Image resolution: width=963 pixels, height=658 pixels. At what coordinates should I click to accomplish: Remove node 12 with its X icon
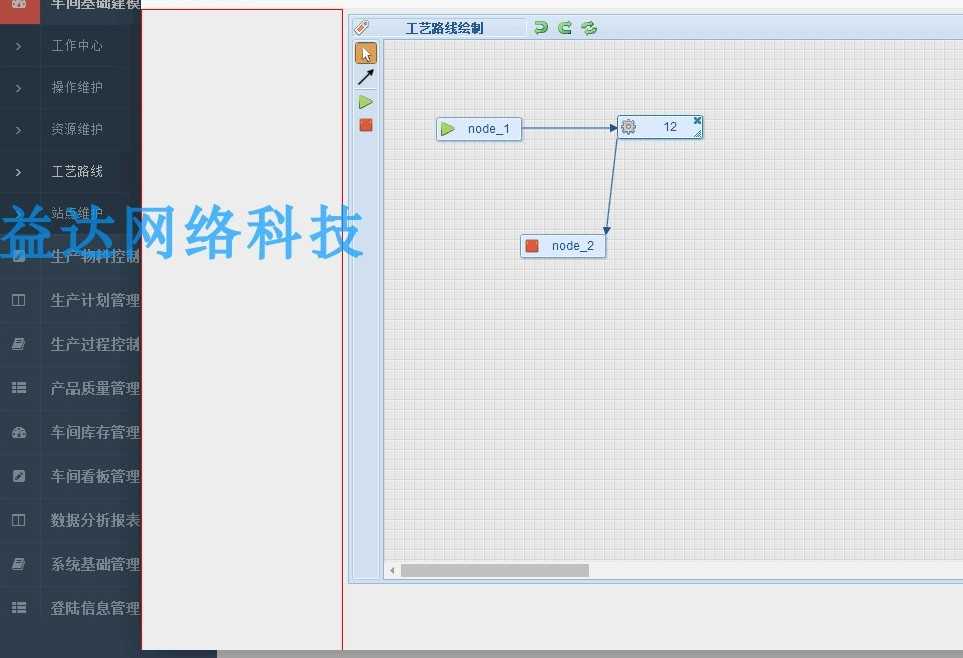click(x=697, y=120)
